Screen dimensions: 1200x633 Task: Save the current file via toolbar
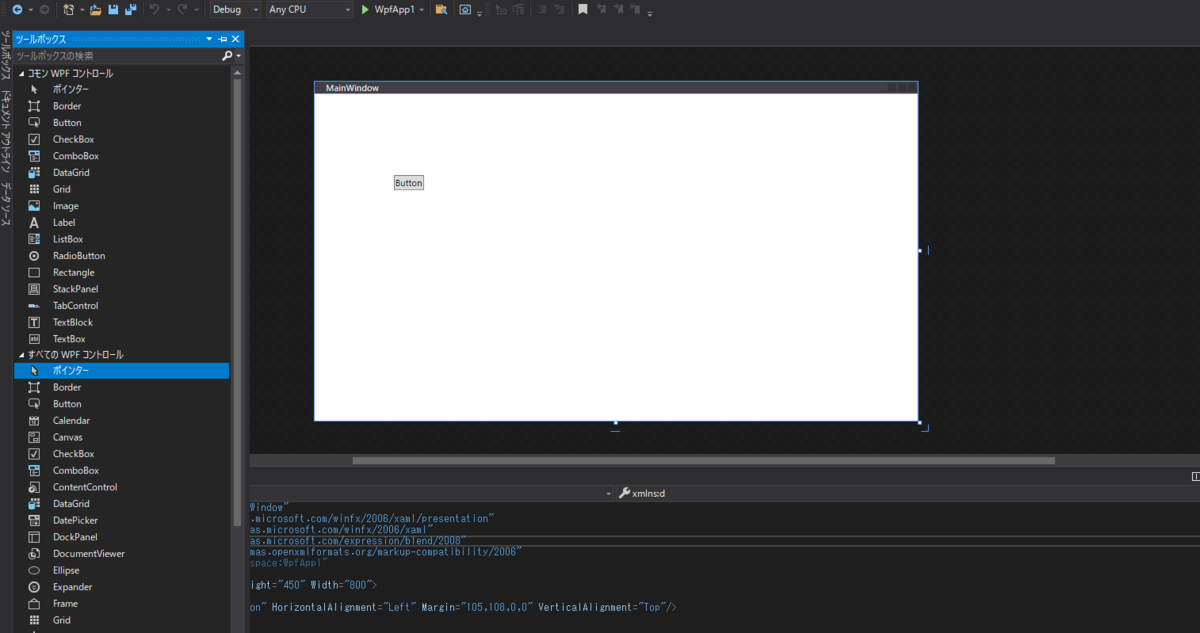[113, 9]
